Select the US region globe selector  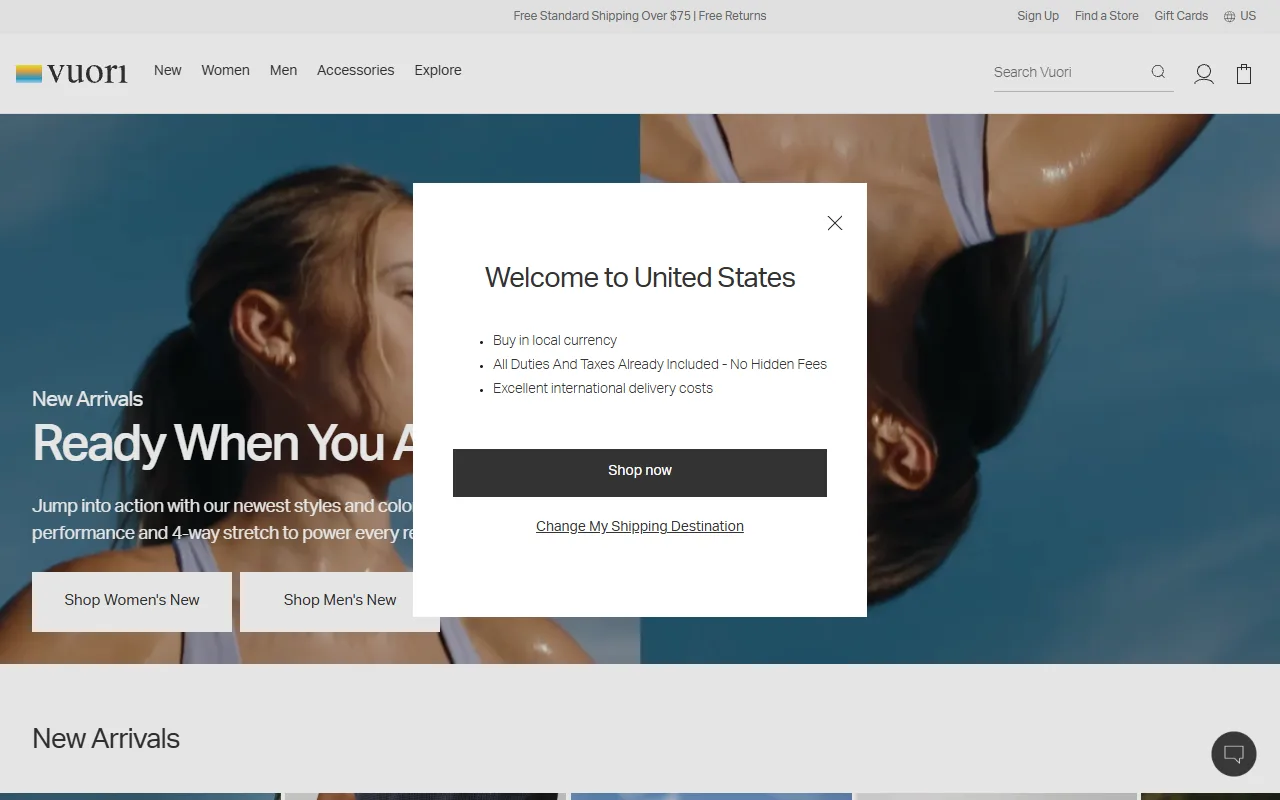pyautogui.click(x=1240, y=16)
